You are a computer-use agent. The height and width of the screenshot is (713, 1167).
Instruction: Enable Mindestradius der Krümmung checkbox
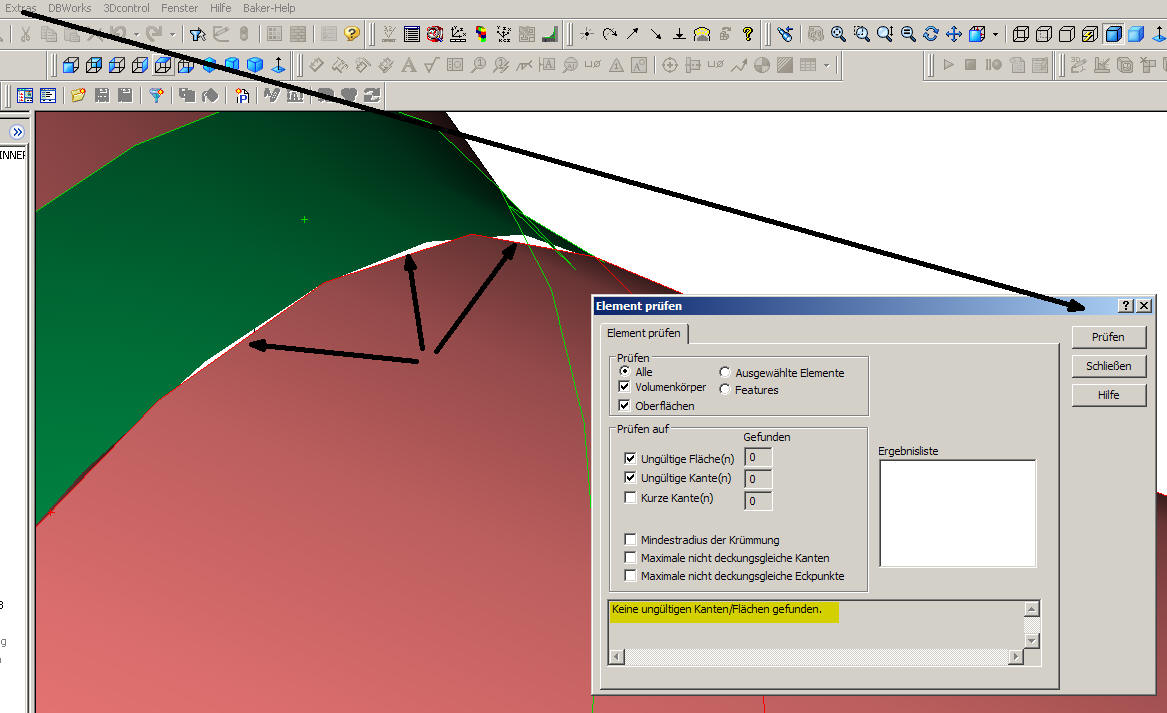click(x=630, y=540)
